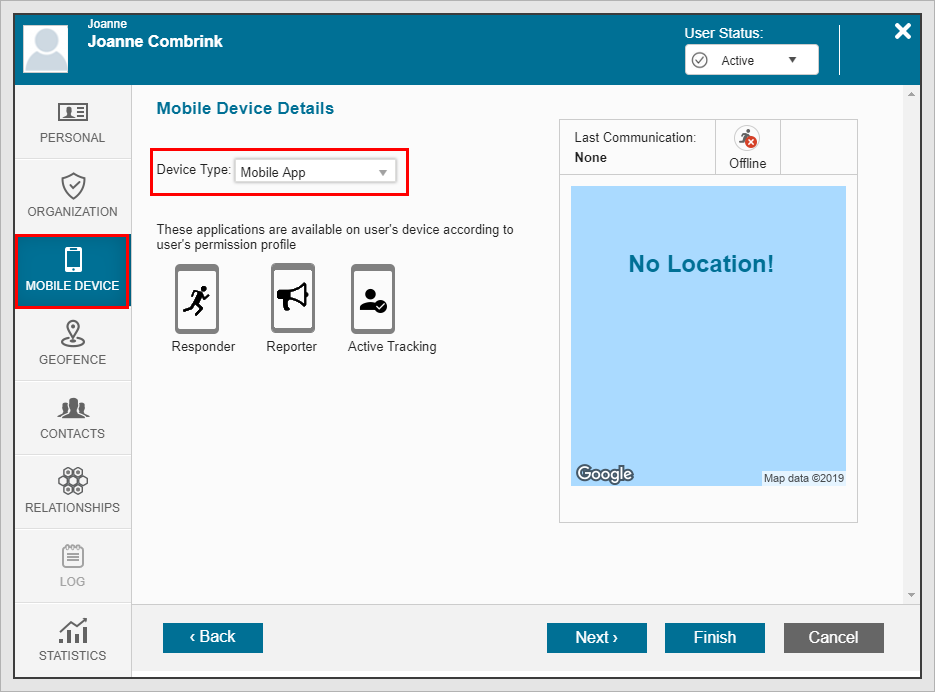Click the user profile avatar
Image resolution: width=935 pixels, height=692 pixels.
click(46, 49)
